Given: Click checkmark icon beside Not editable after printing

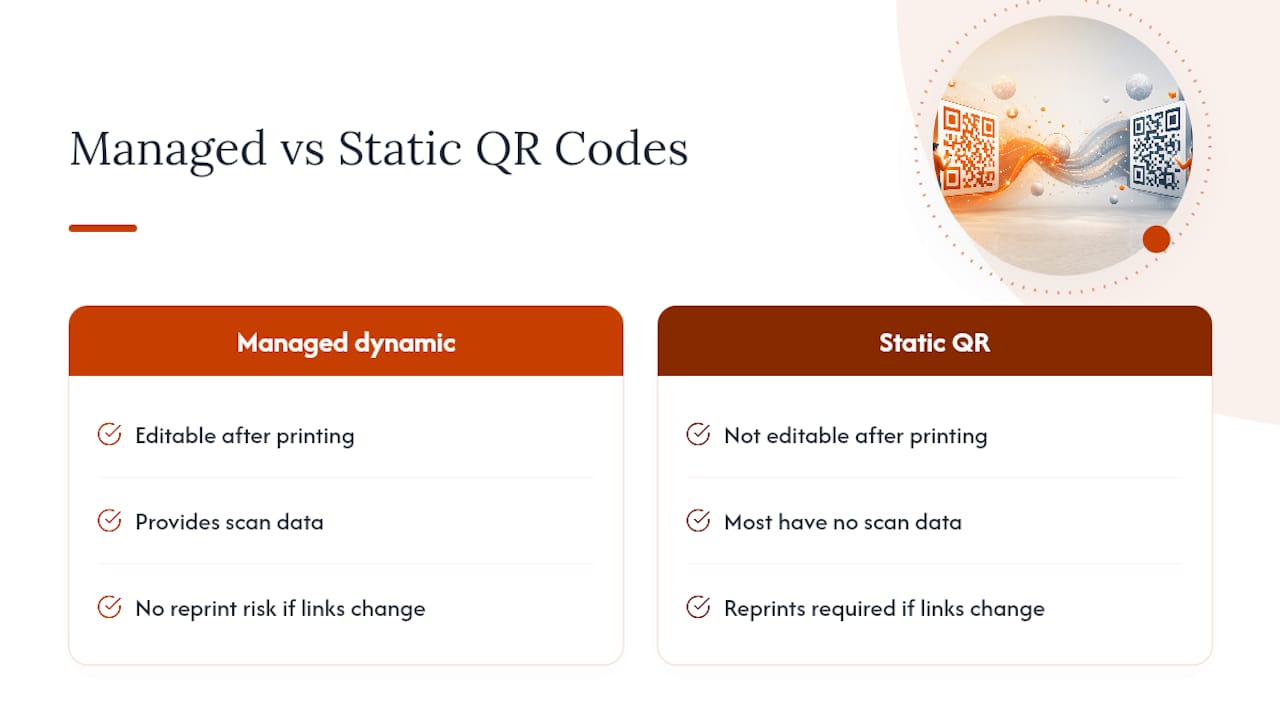Looking at the screenshot, I should [x=698, y=435].
